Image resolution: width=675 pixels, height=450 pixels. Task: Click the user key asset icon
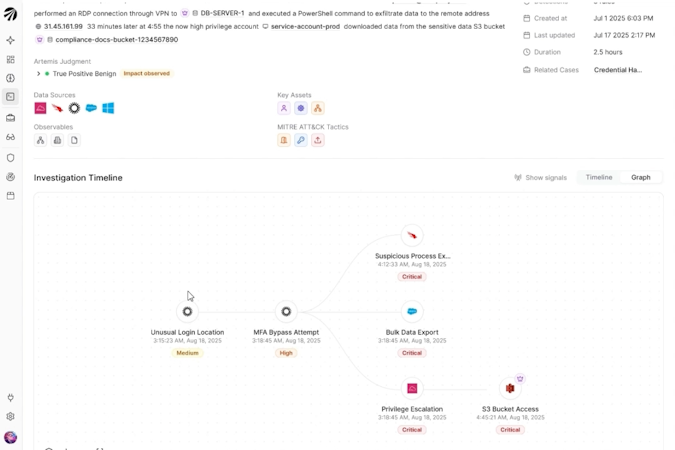pyautogui.click(x=284, y=109)
